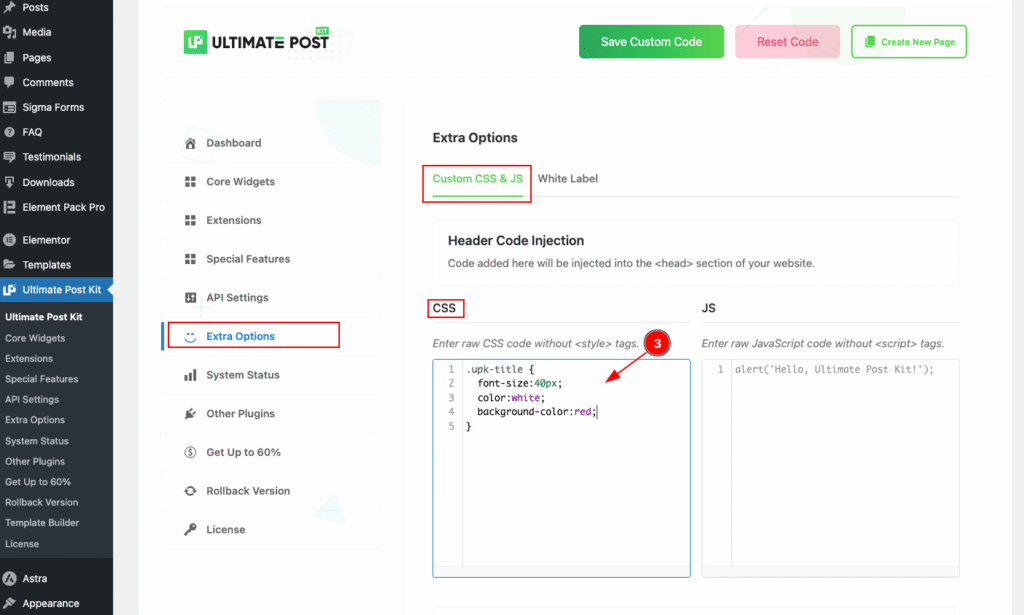Open License submenu link in WordPress sidebar
Image resolution: width=1024 pixels, height=615 pixels.
click(22, 544)
